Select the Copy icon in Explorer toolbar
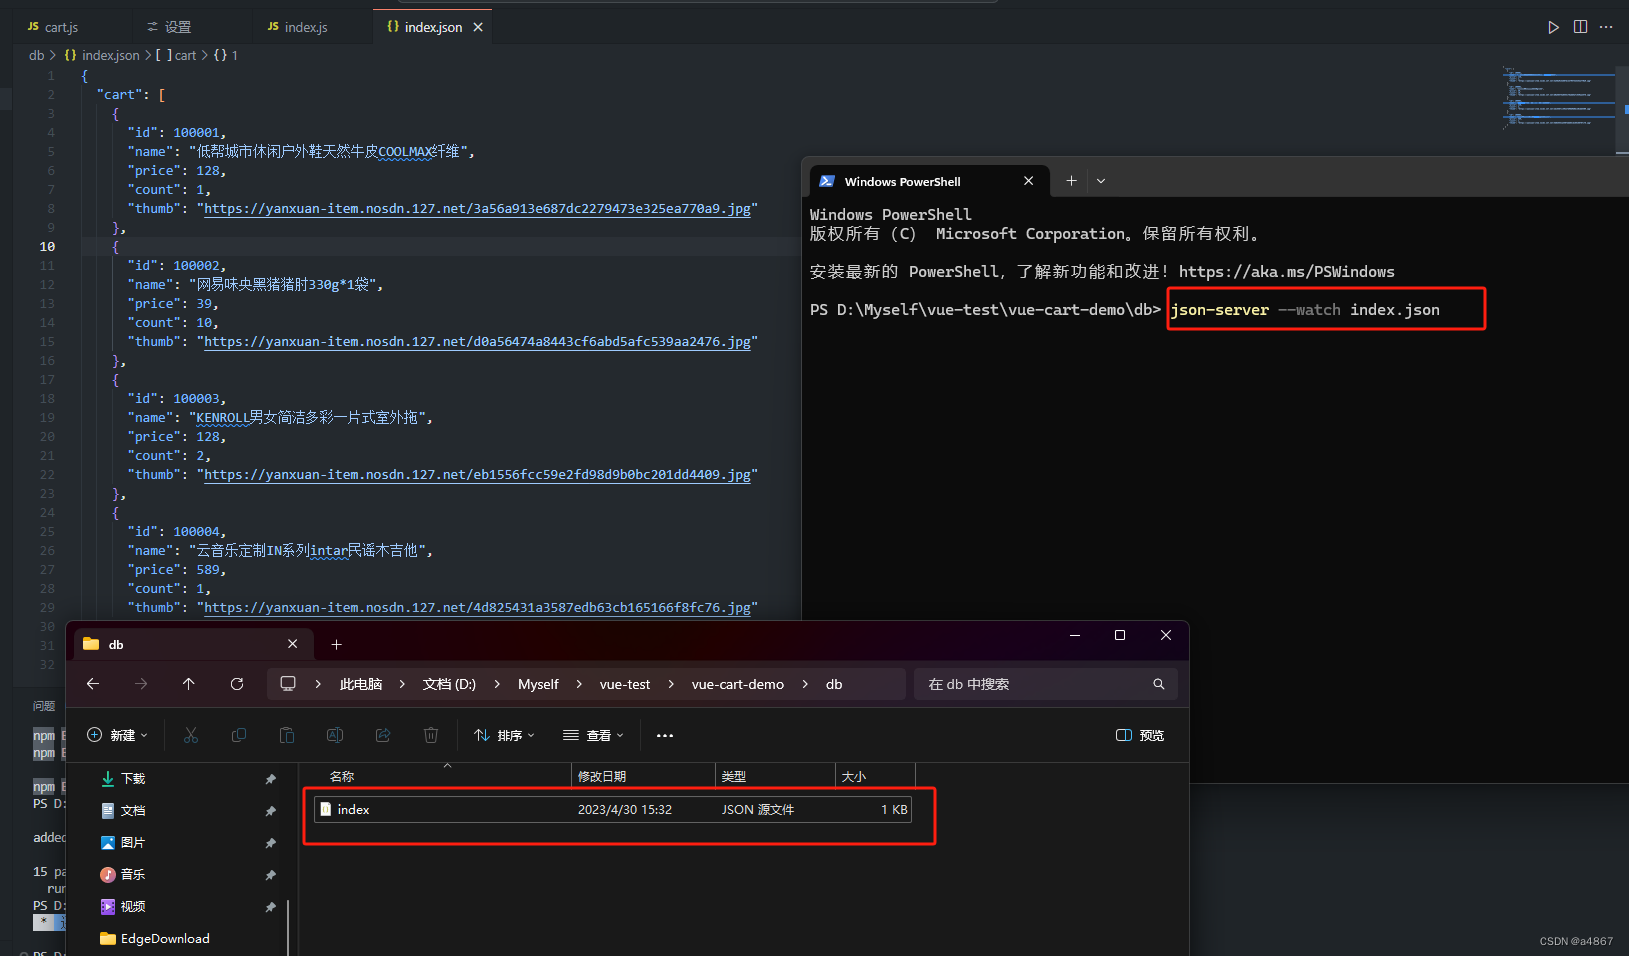 click(x=239, y=735)
